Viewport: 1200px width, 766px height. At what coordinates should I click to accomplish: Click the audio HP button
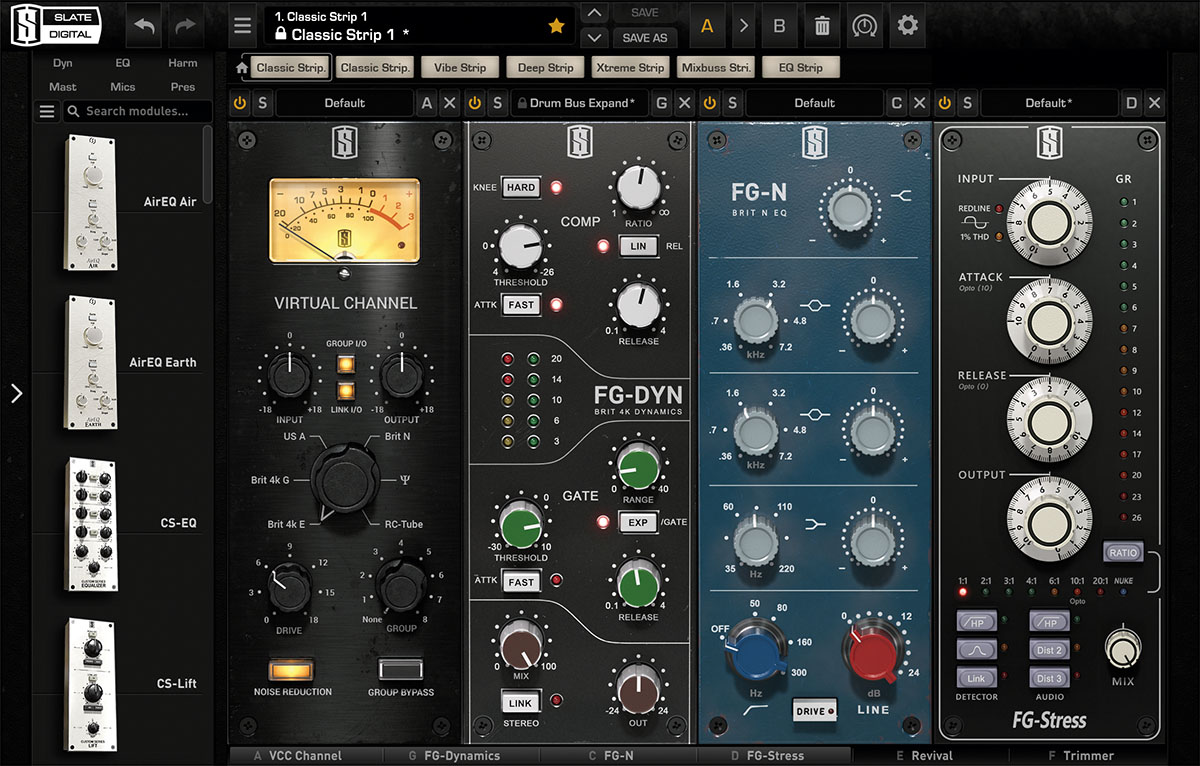coord(1049,622)
